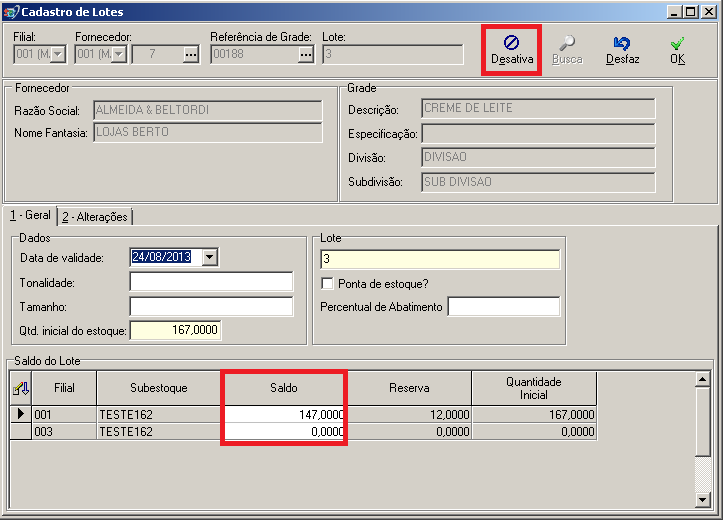Toggle the Ponta de estoque checkbox
Viewport: 723px width, 520px height.
(x=327, y=284)
